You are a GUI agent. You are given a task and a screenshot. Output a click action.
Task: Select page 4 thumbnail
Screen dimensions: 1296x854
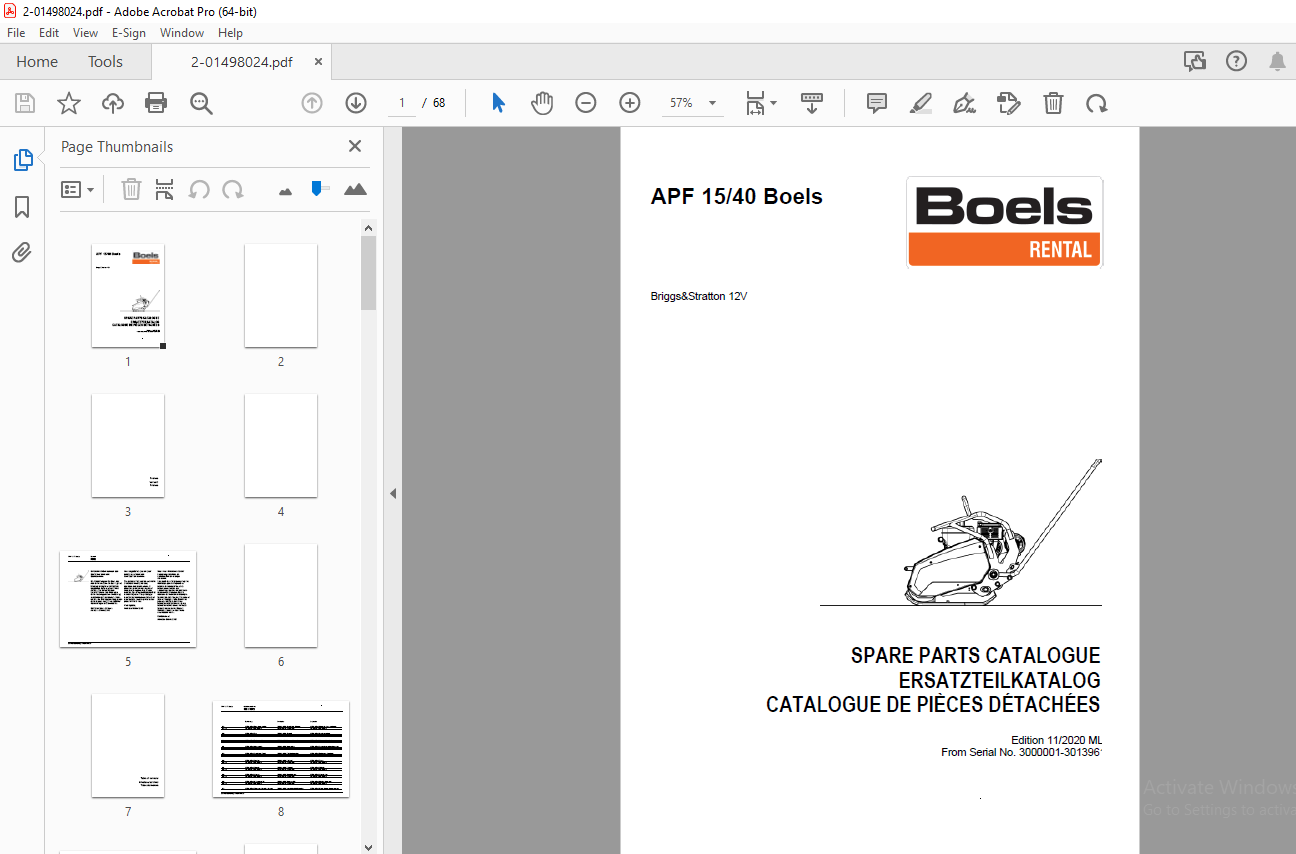click(x=281, y=446)
